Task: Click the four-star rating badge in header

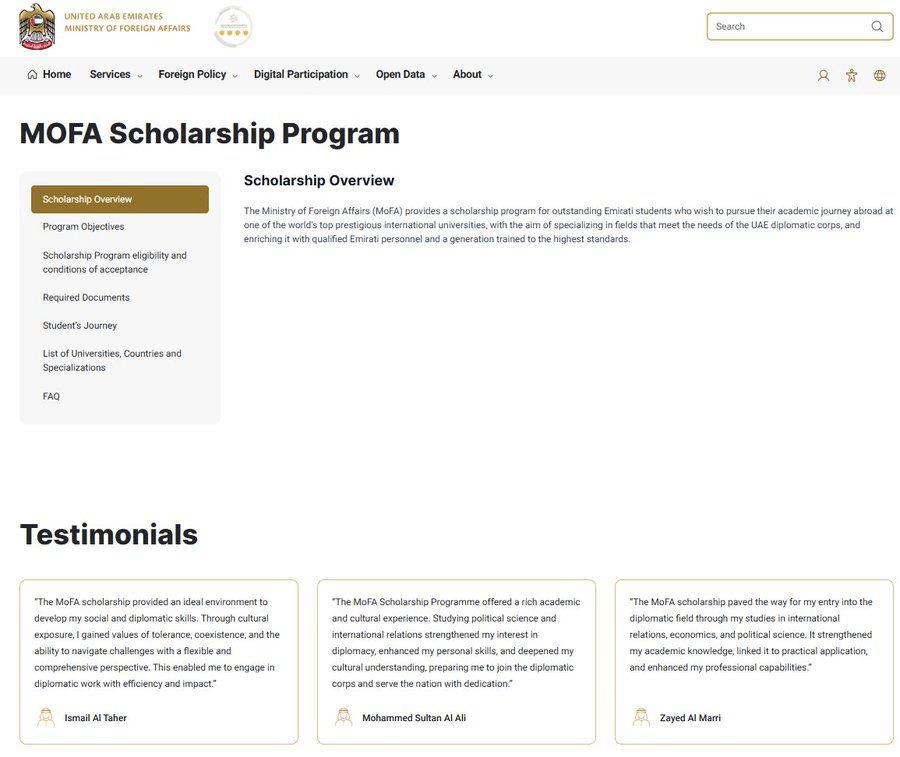Action: coord(233,27)
